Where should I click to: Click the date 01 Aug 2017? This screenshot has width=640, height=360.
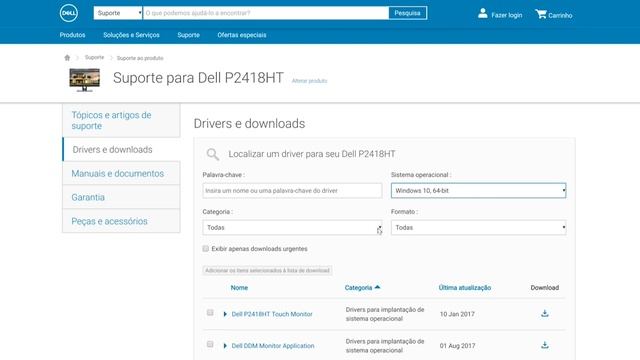(458, 346)
